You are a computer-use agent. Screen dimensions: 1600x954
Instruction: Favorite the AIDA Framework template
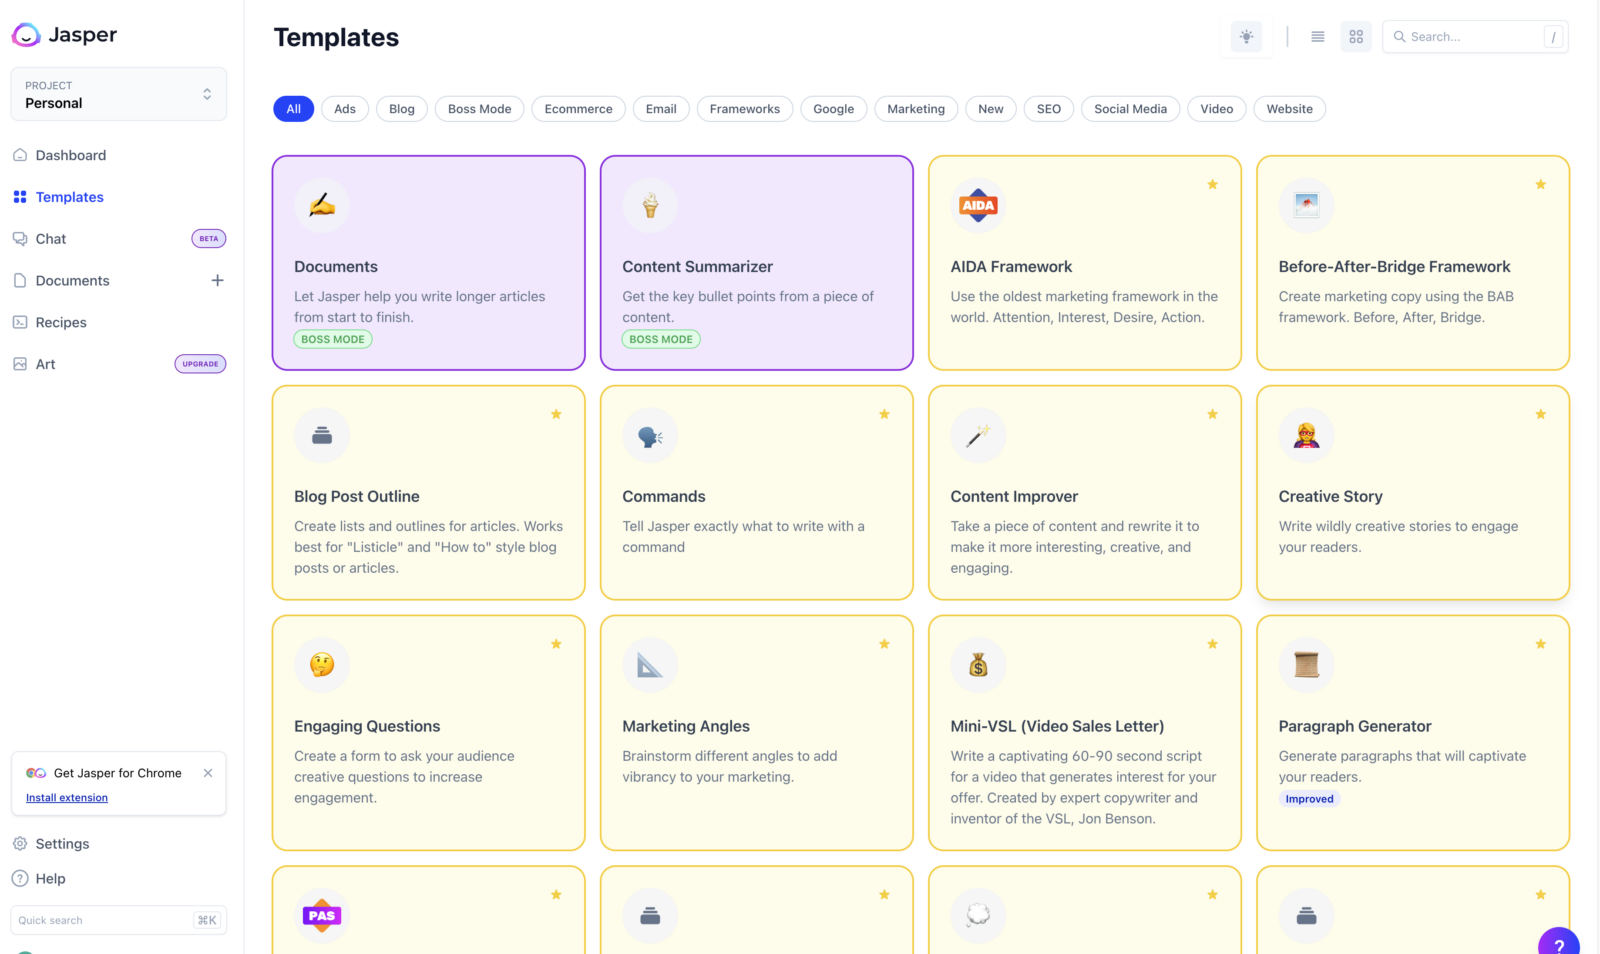[x=1212, y=184]
